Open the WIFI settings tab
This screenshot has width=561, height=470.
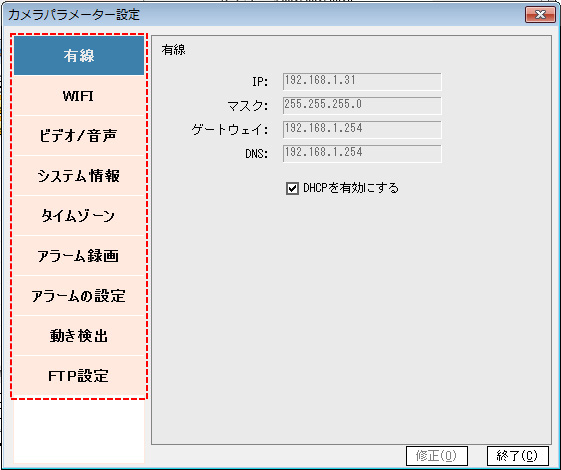[79, 96]
